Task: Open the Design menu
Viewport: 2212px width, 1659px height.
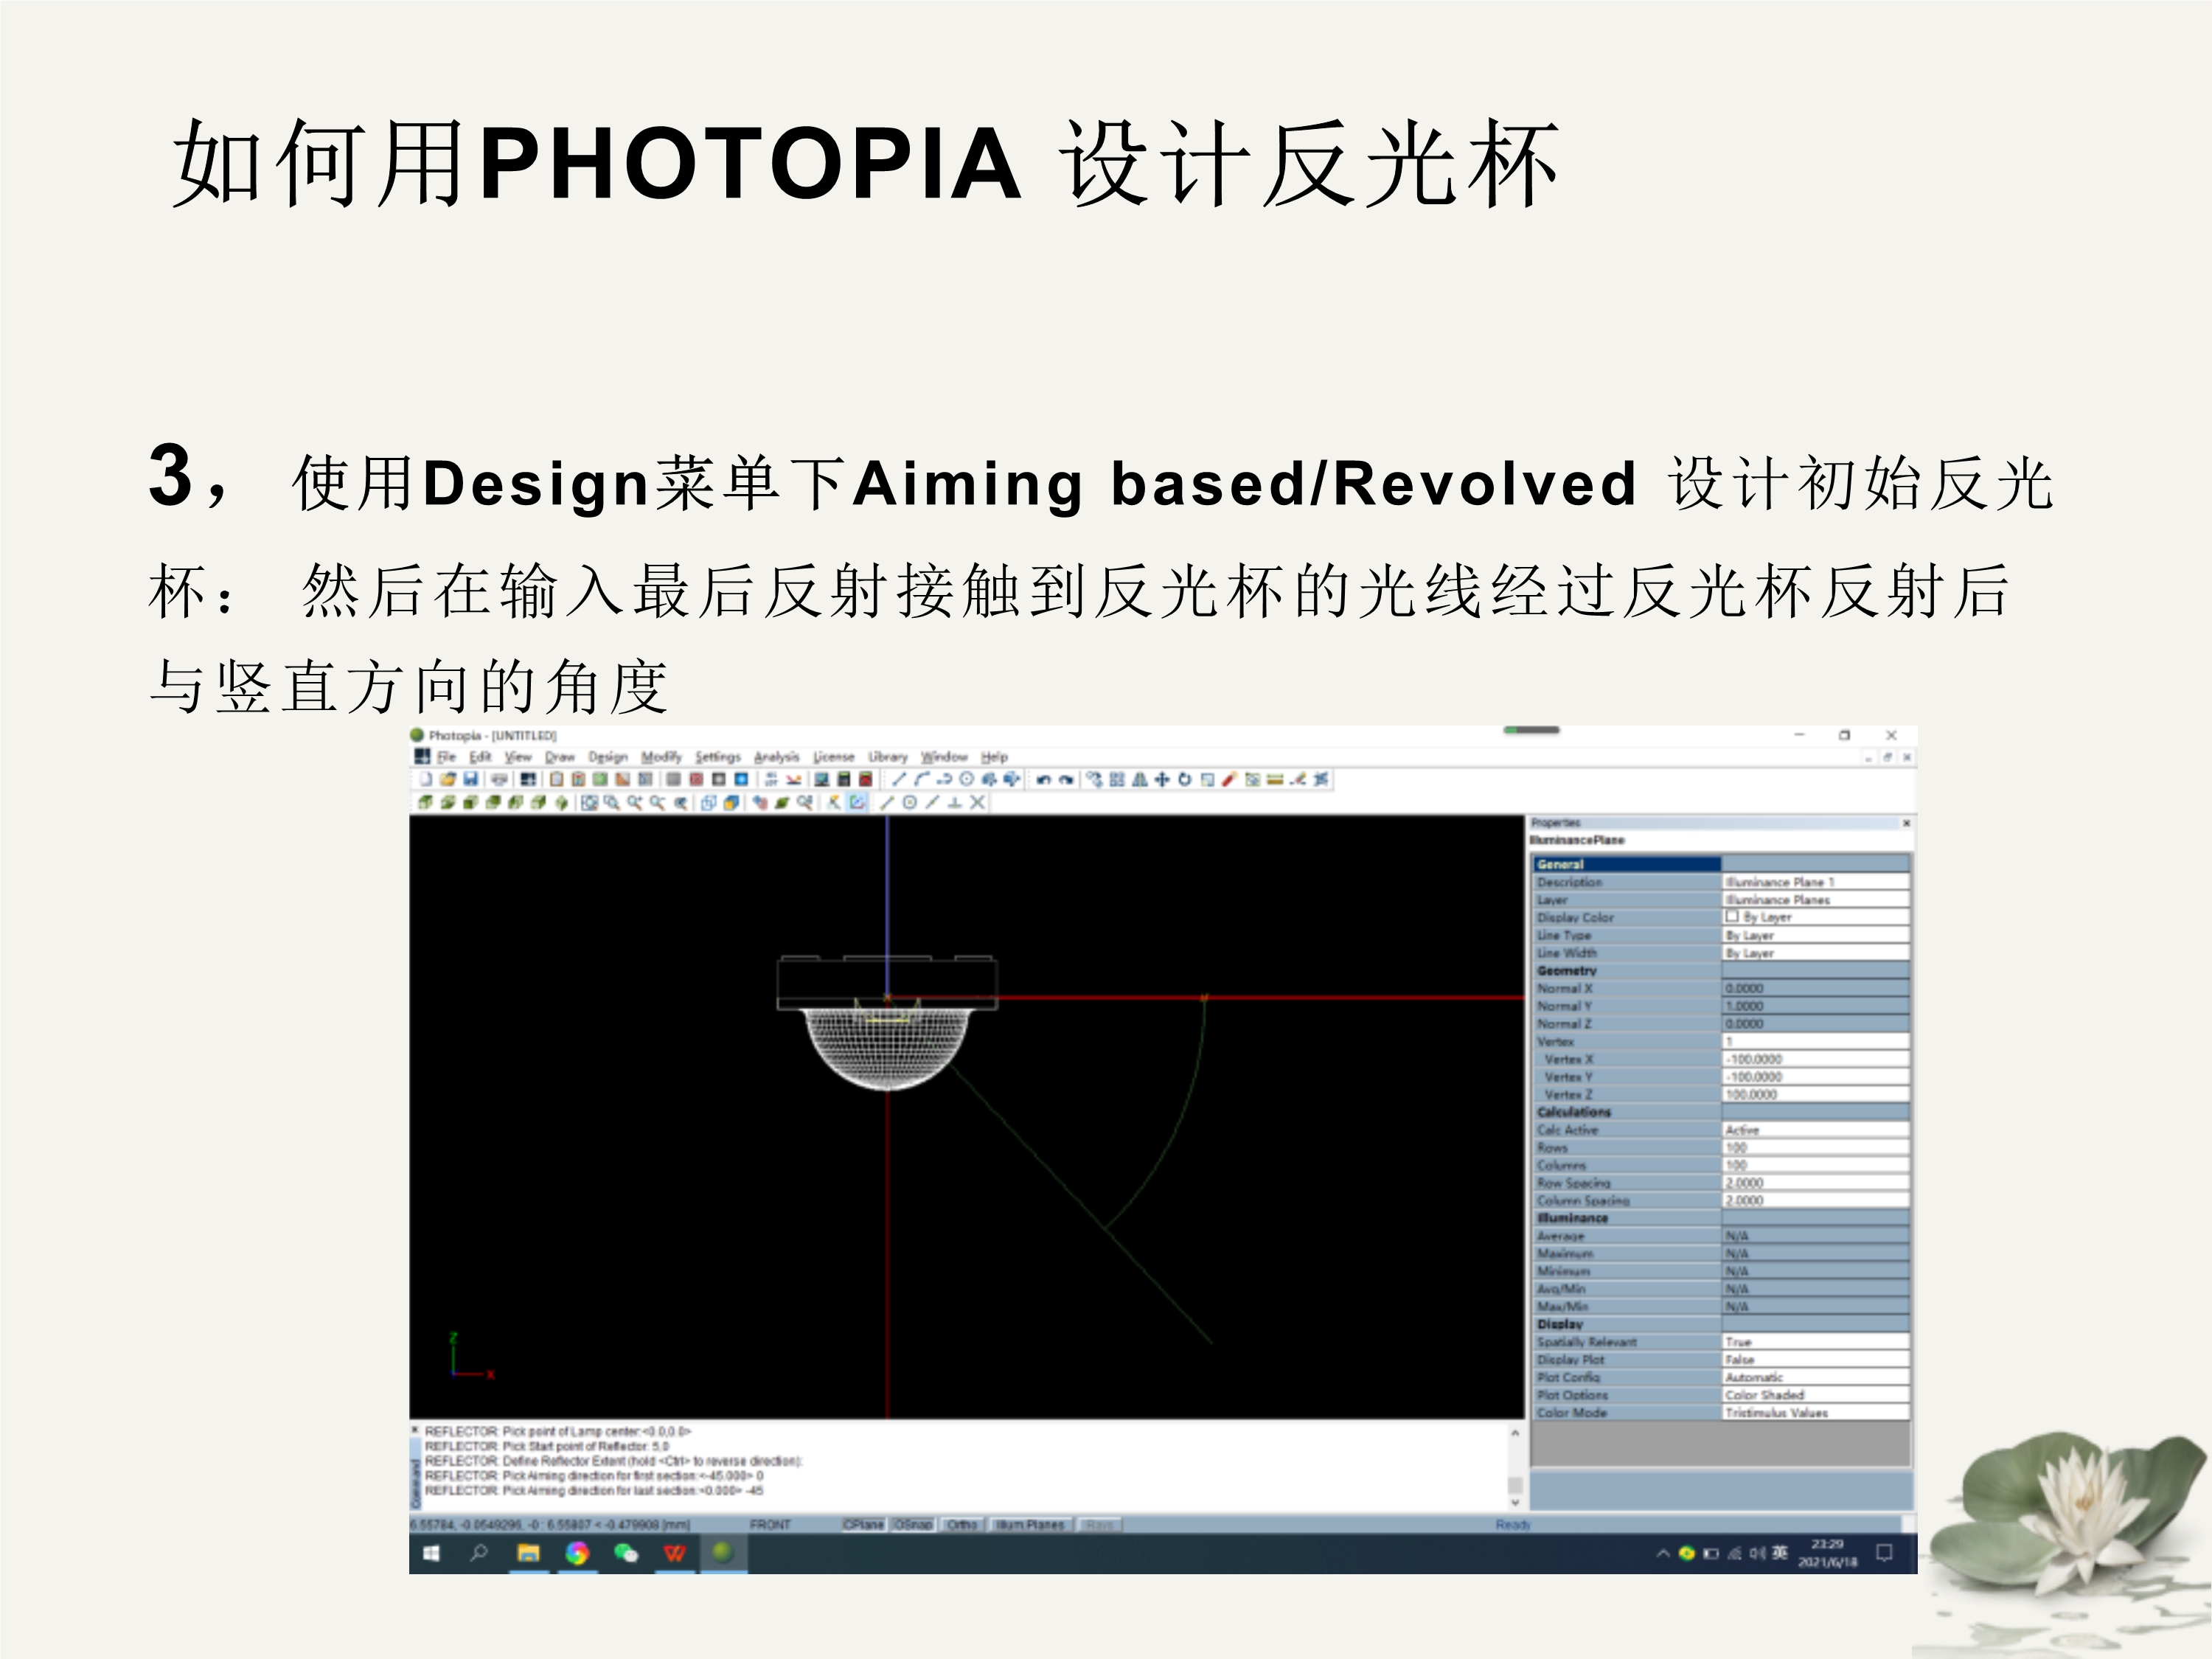Action: (607, 757)
